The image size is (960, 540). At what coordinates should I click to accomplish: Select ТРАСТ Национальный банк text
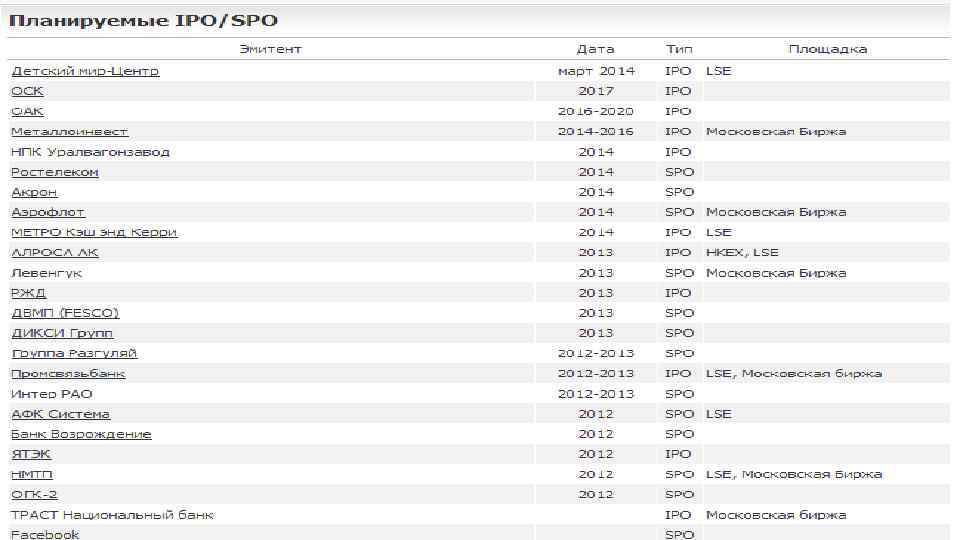click(x=113, y=516)
